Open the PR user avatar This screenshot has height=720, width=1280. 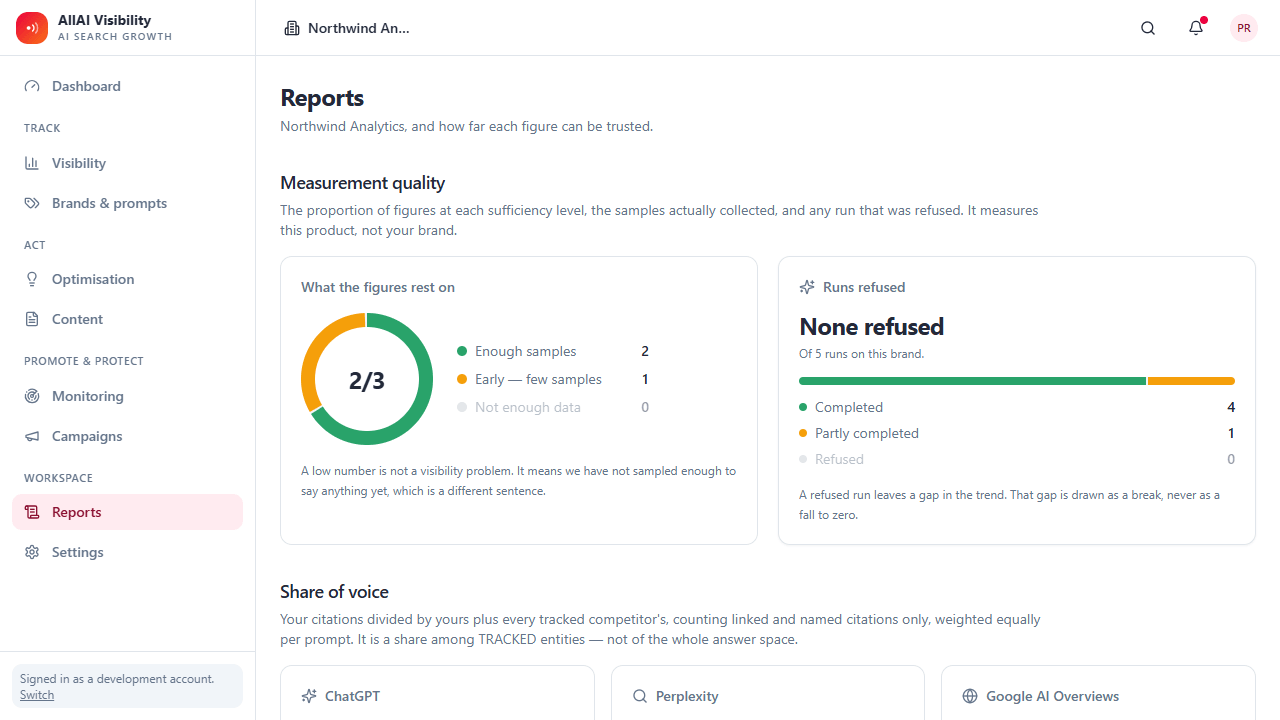[1244, 28]
